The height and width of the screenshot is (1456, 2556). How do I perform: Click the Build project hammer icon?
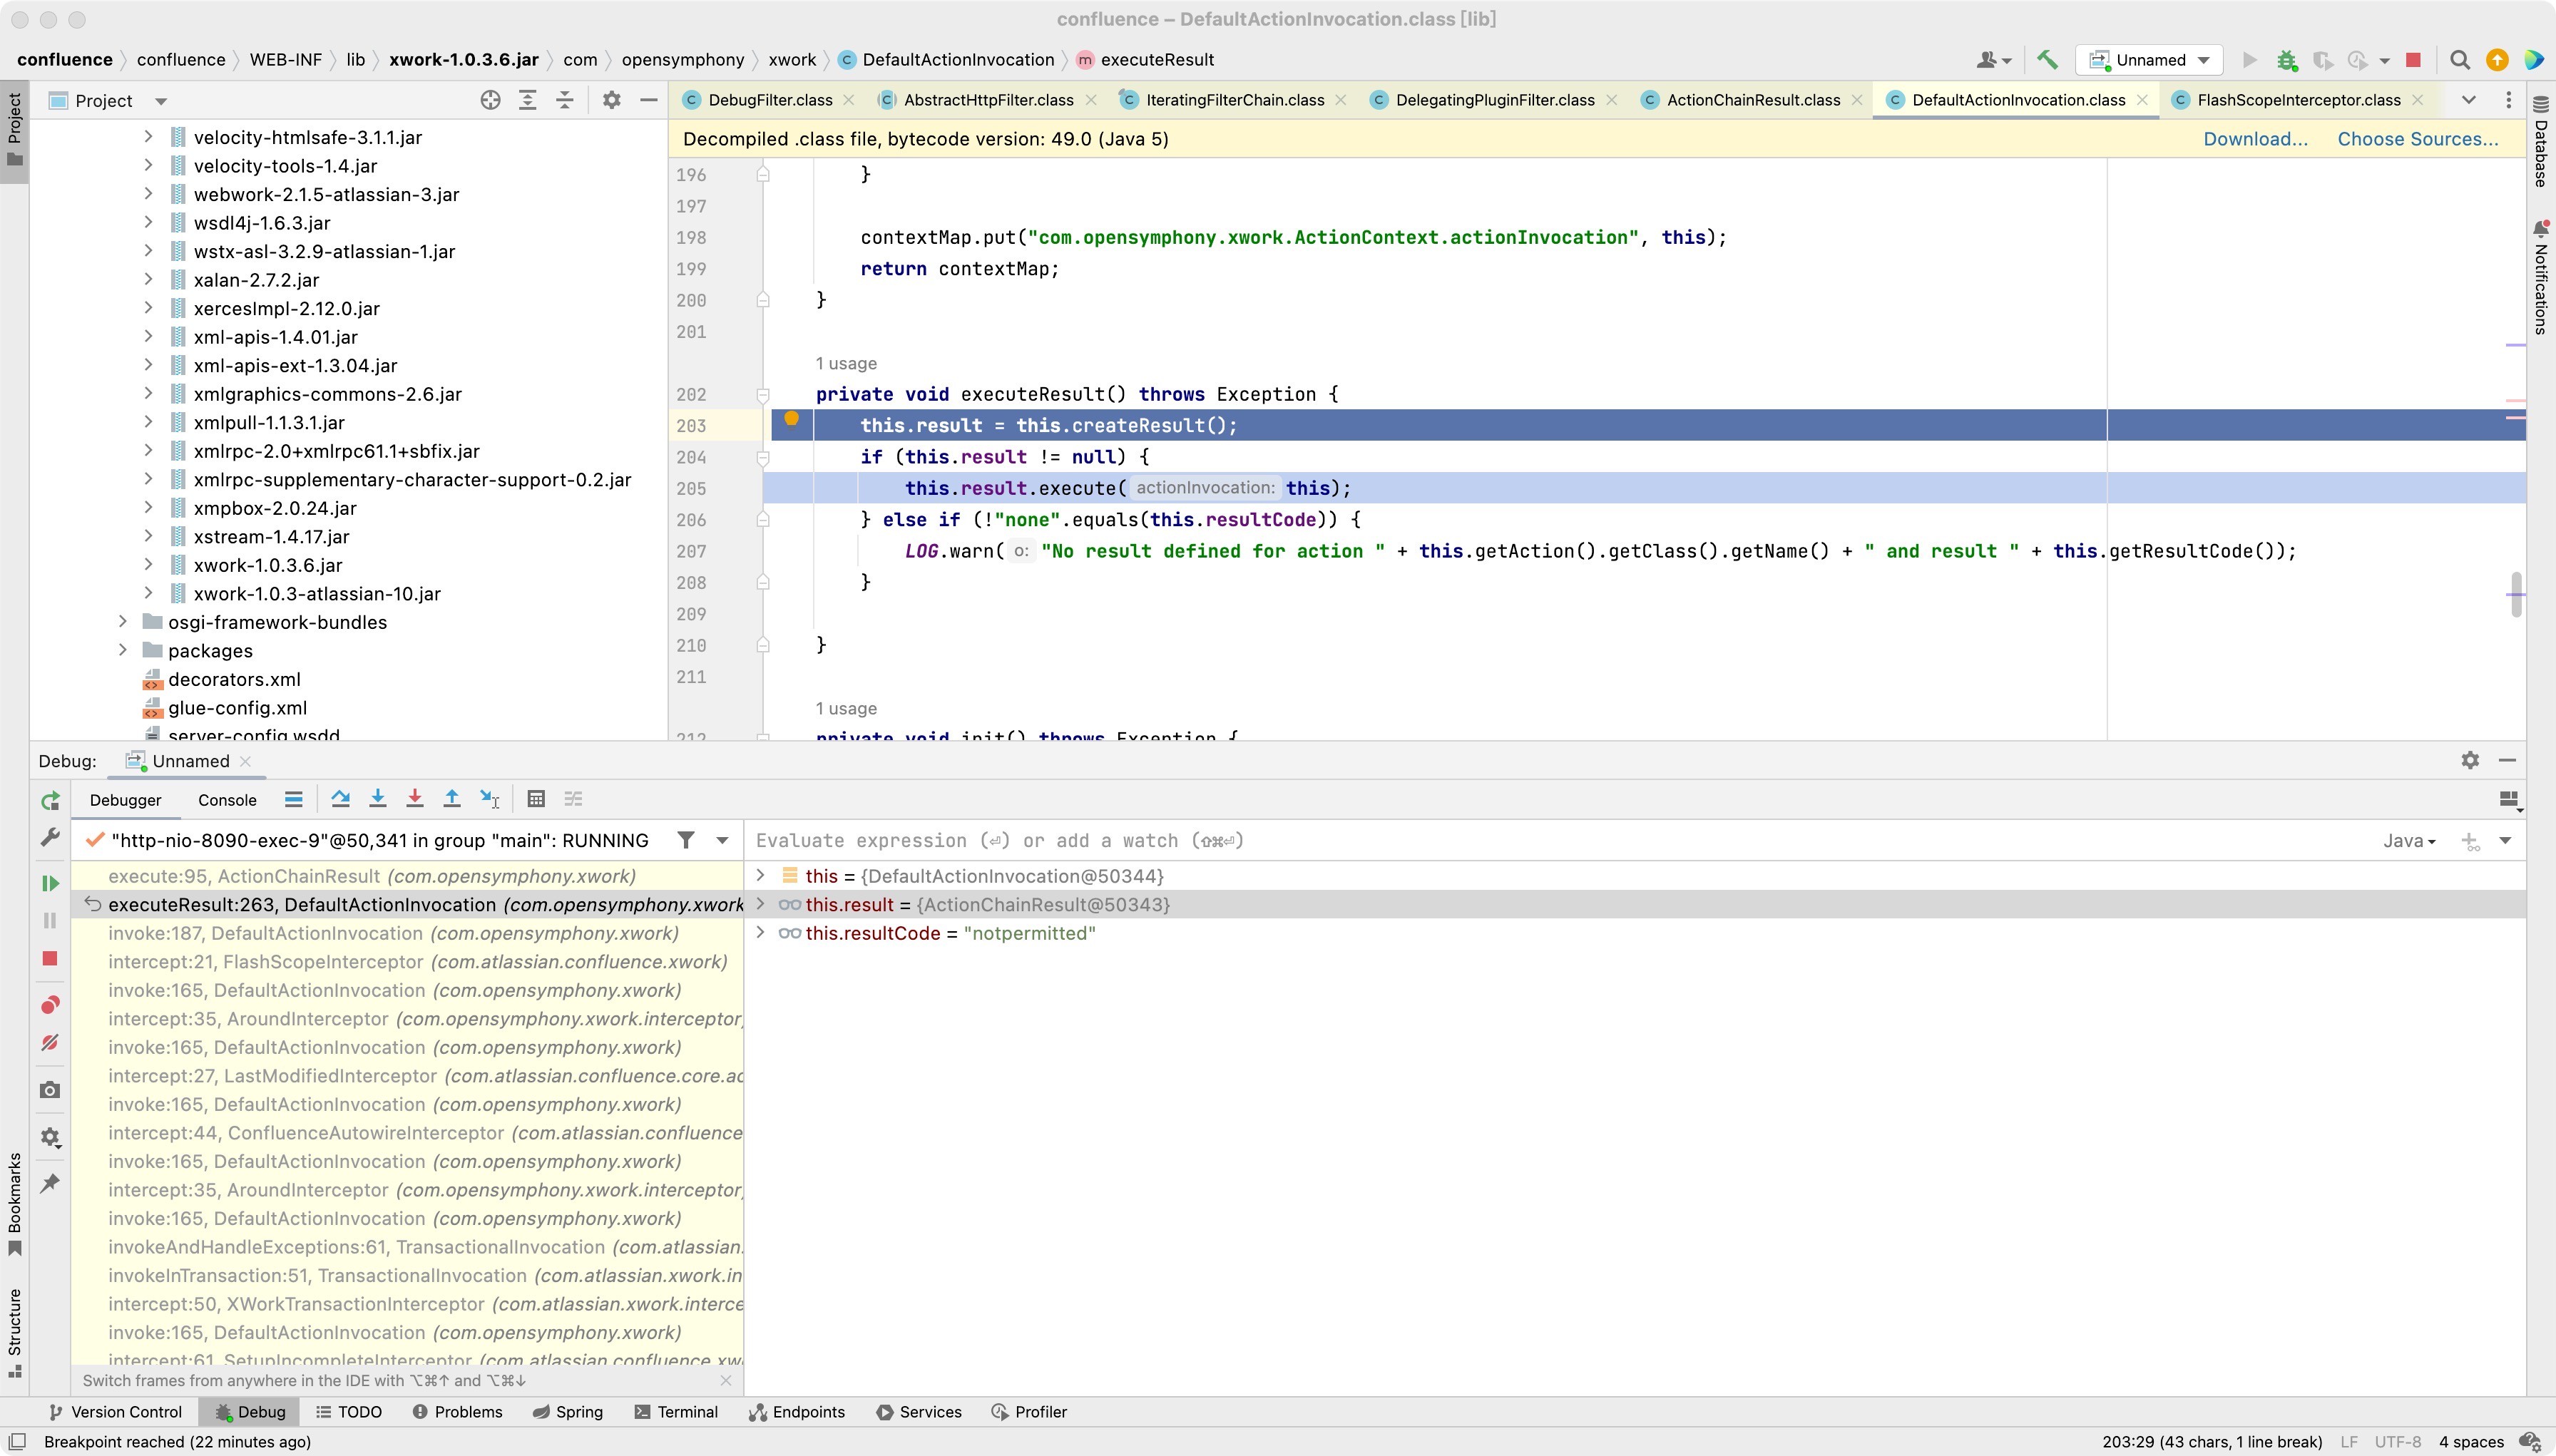(x=2047, y=60)
